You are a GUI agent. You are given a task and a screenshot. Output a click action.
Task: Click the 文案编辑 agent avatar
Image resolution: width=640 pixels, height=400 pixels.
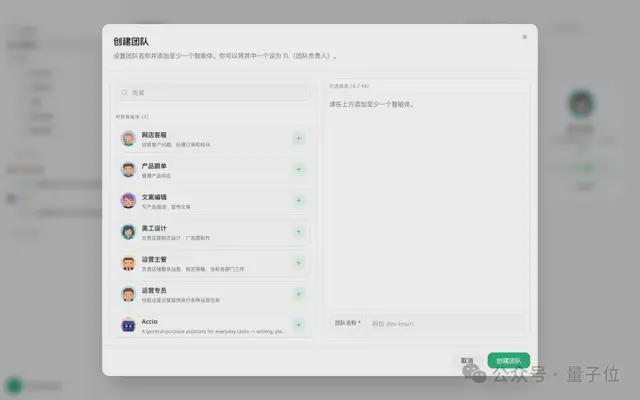click(x=128, y=200)
